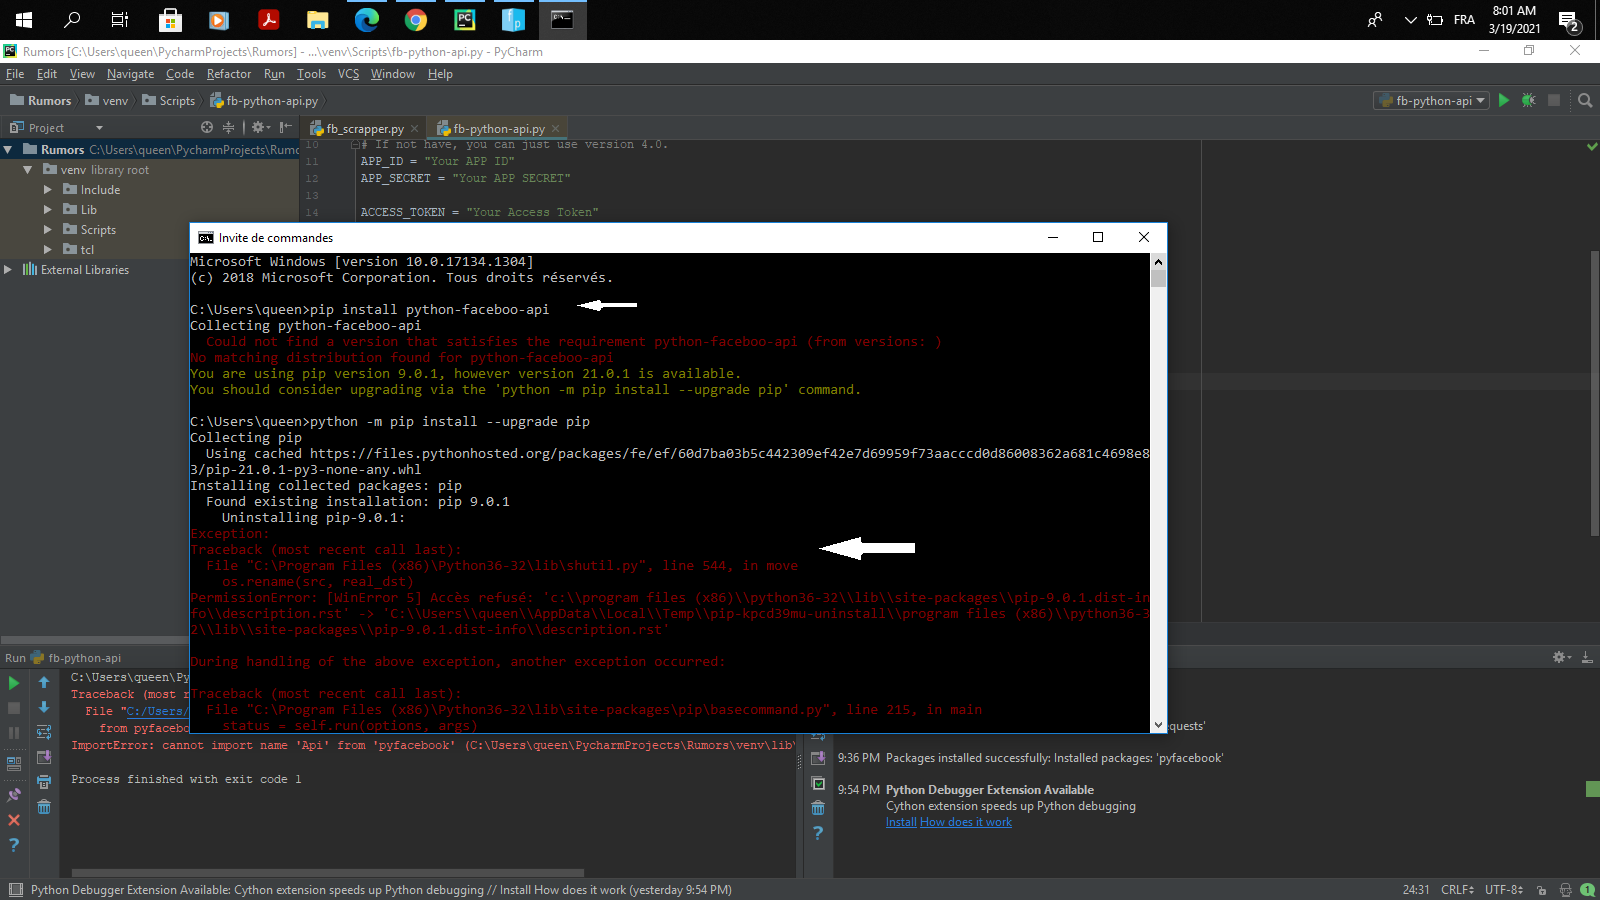Close the fb_scrapper.py tab

tap(414, 128)
